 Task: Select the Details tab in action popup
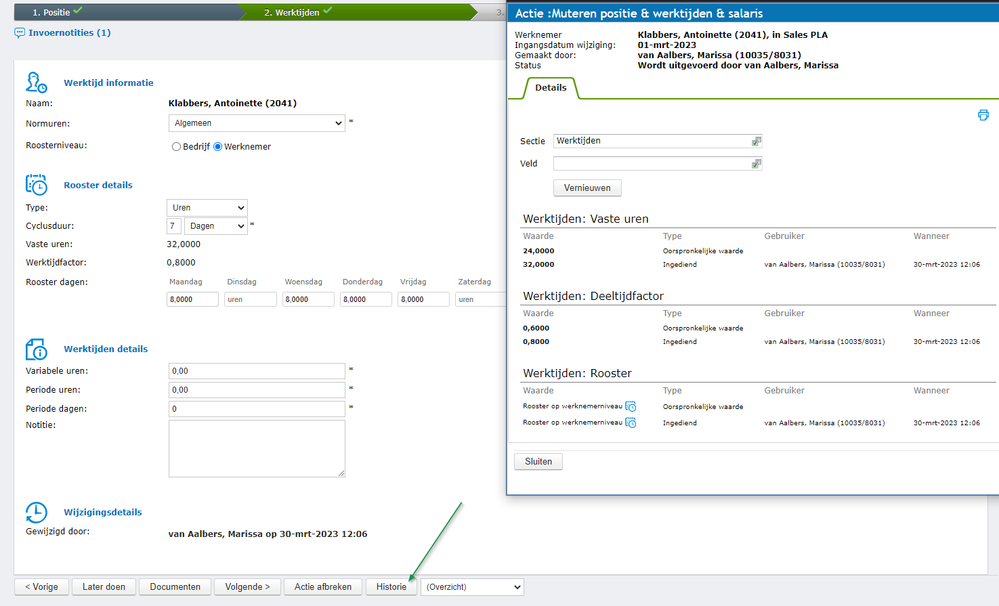click(550, 88)
